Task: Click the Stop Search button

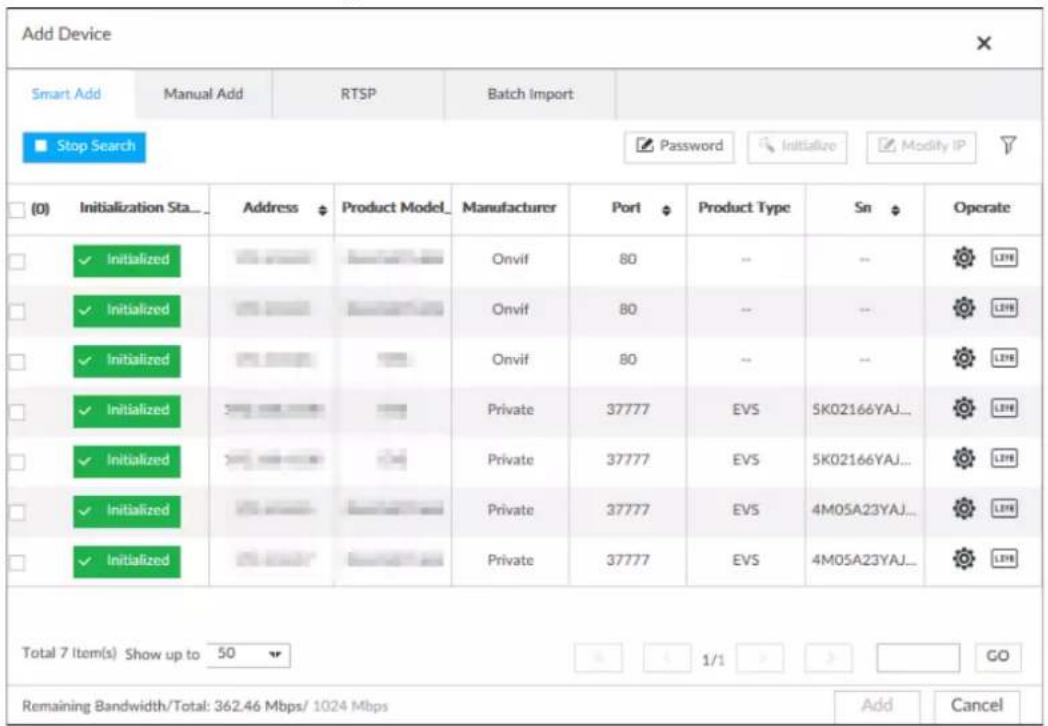Action: tap(84, 146)
